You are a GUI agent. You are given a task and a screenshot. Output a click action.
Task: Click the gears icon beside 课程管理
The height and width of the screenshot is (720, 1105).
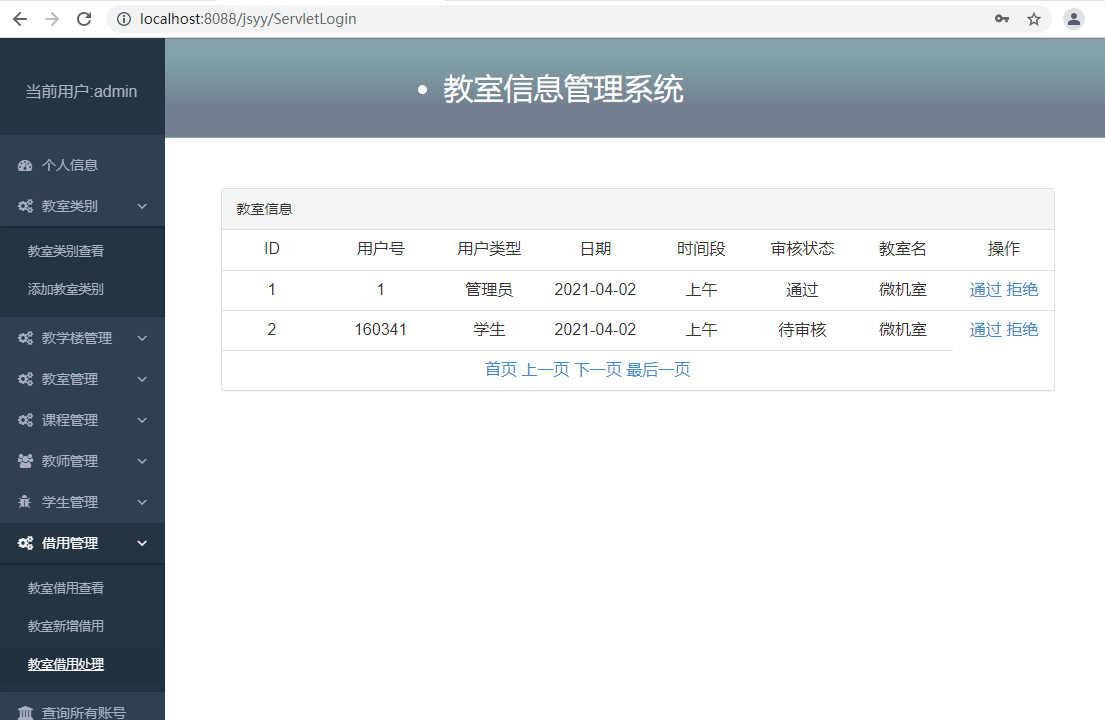25,420
